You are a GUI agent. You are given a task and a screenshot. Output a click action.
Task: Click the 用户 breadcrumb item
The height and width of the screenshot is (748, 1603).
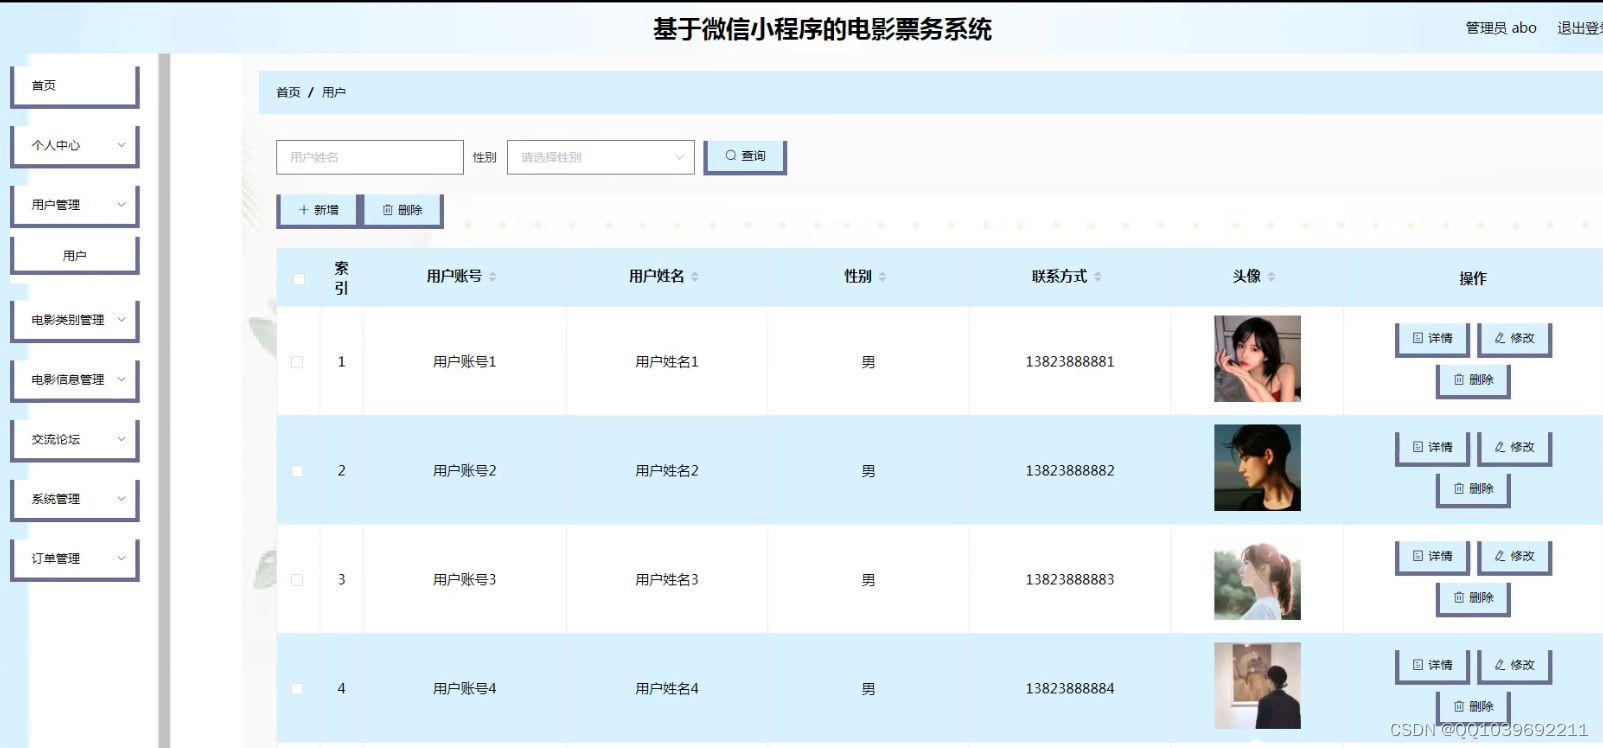point(334,92)
